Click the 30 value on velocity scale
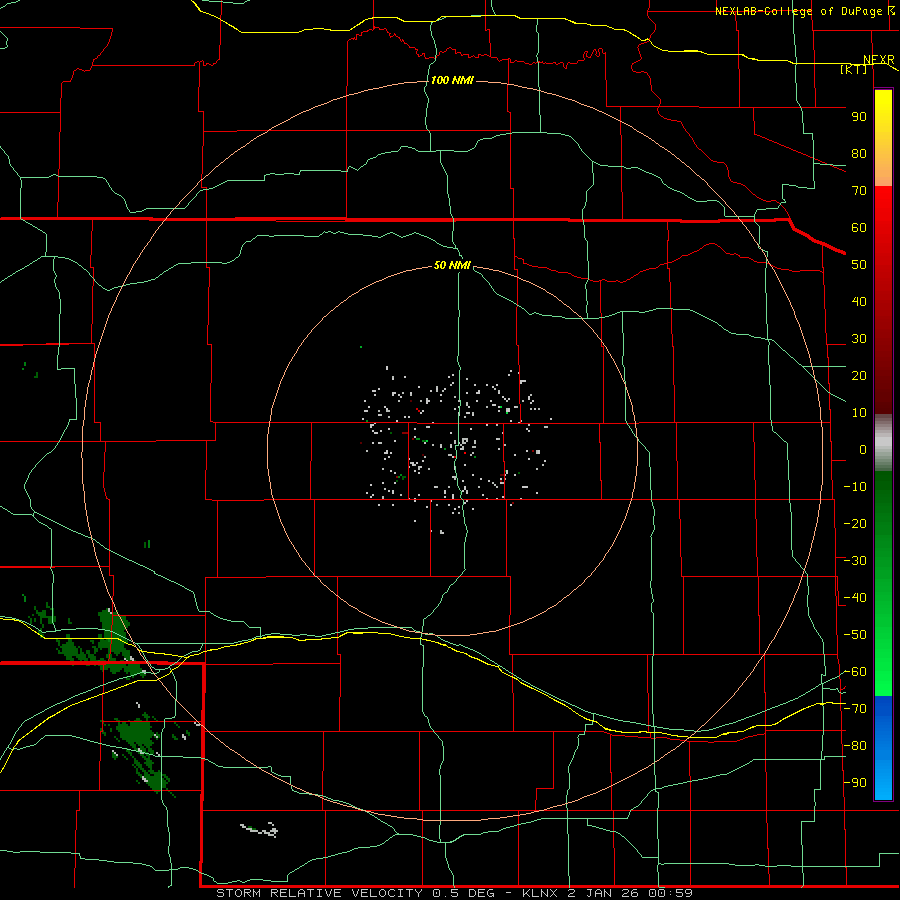900x900 pixels. coord(859,339)
